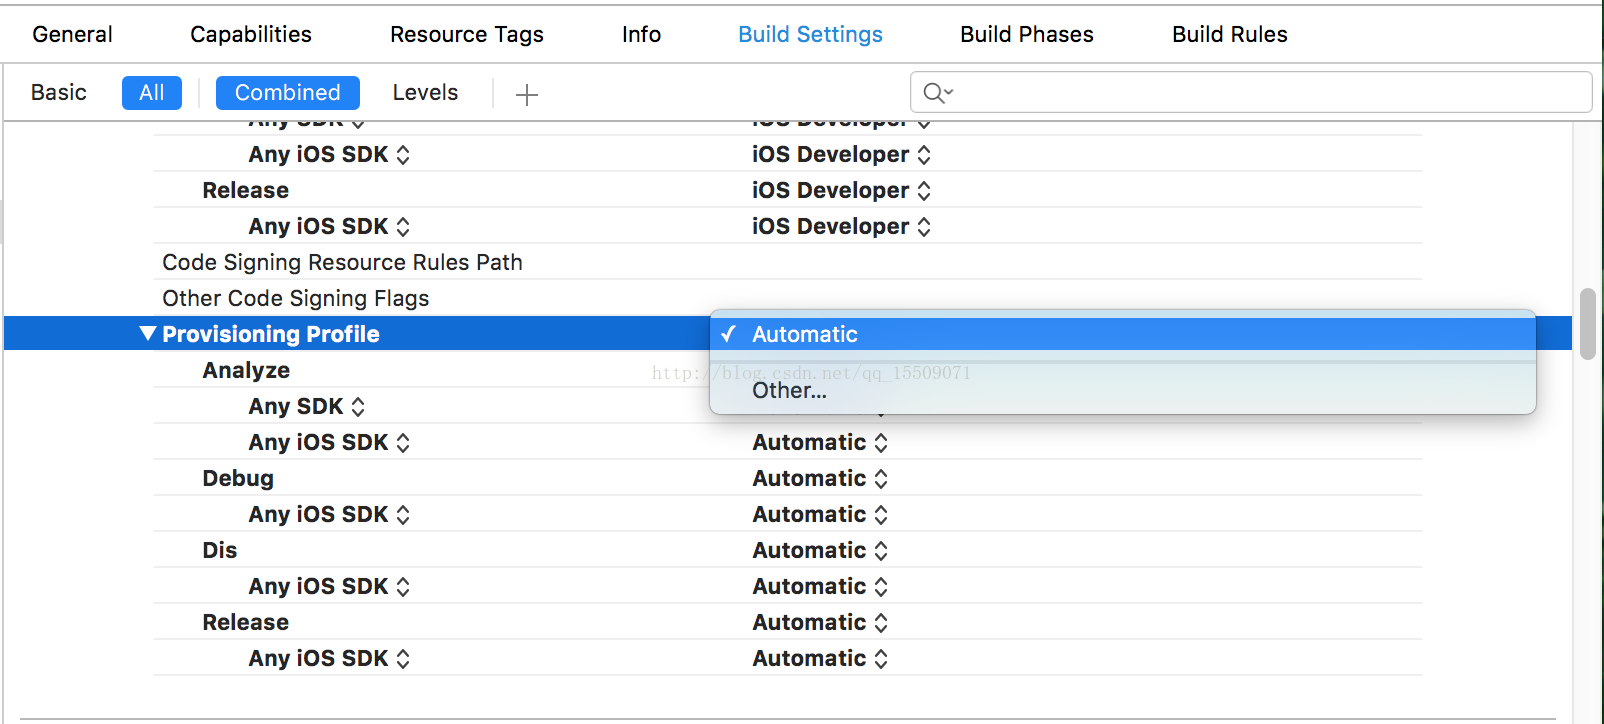Open the Capabilities tab

[x=251, y=34]
